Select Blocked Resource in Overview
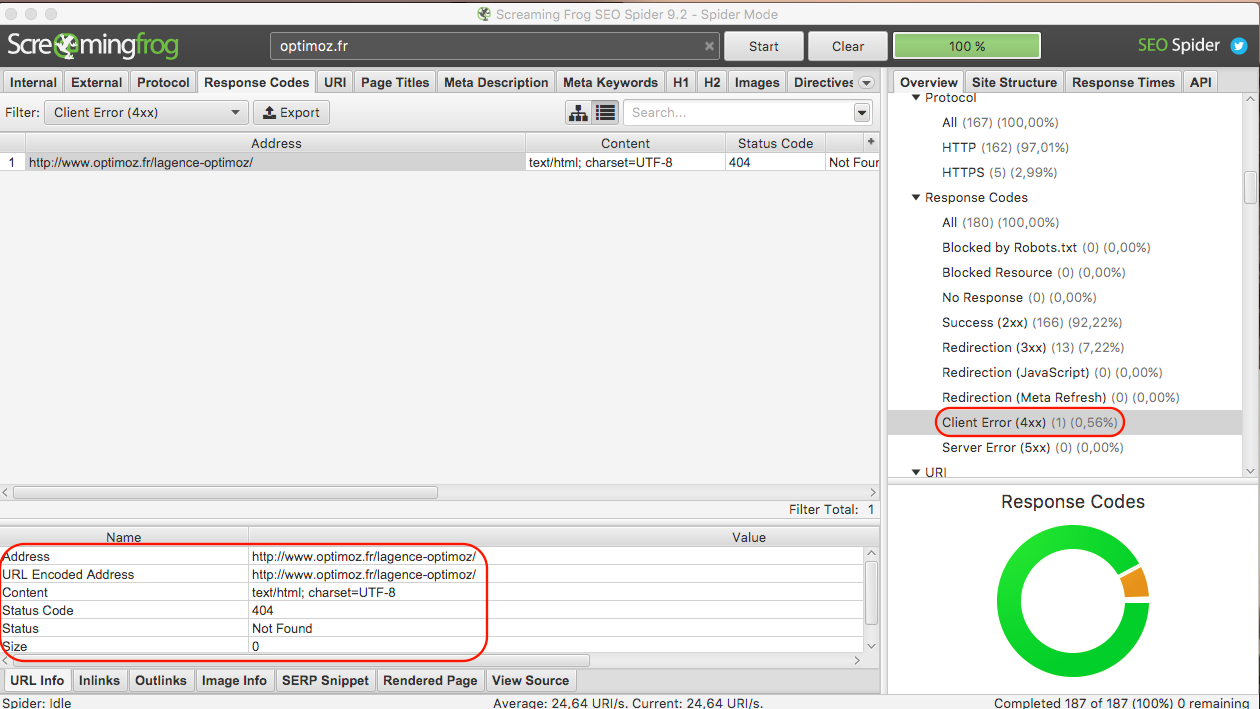The width and height of the screenshot is (1260, 709). (1034, 273)
